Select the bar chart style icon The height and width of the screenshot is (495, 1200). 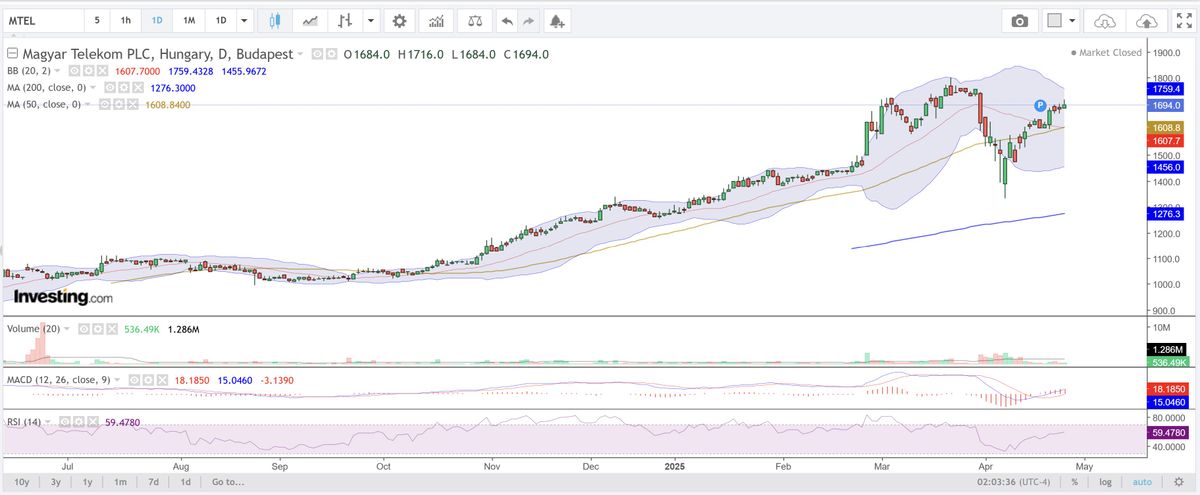[x=345, y=20]
